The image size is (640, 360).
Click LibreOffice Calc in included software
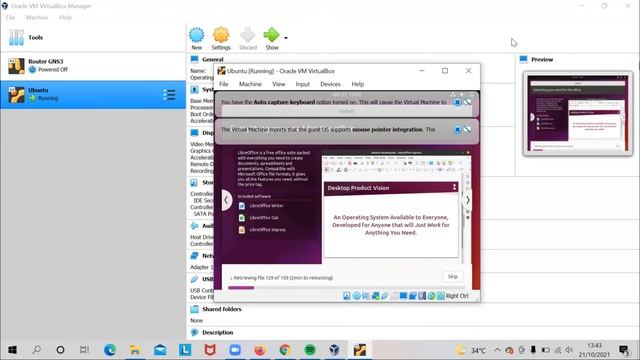[x=259, y=218]
